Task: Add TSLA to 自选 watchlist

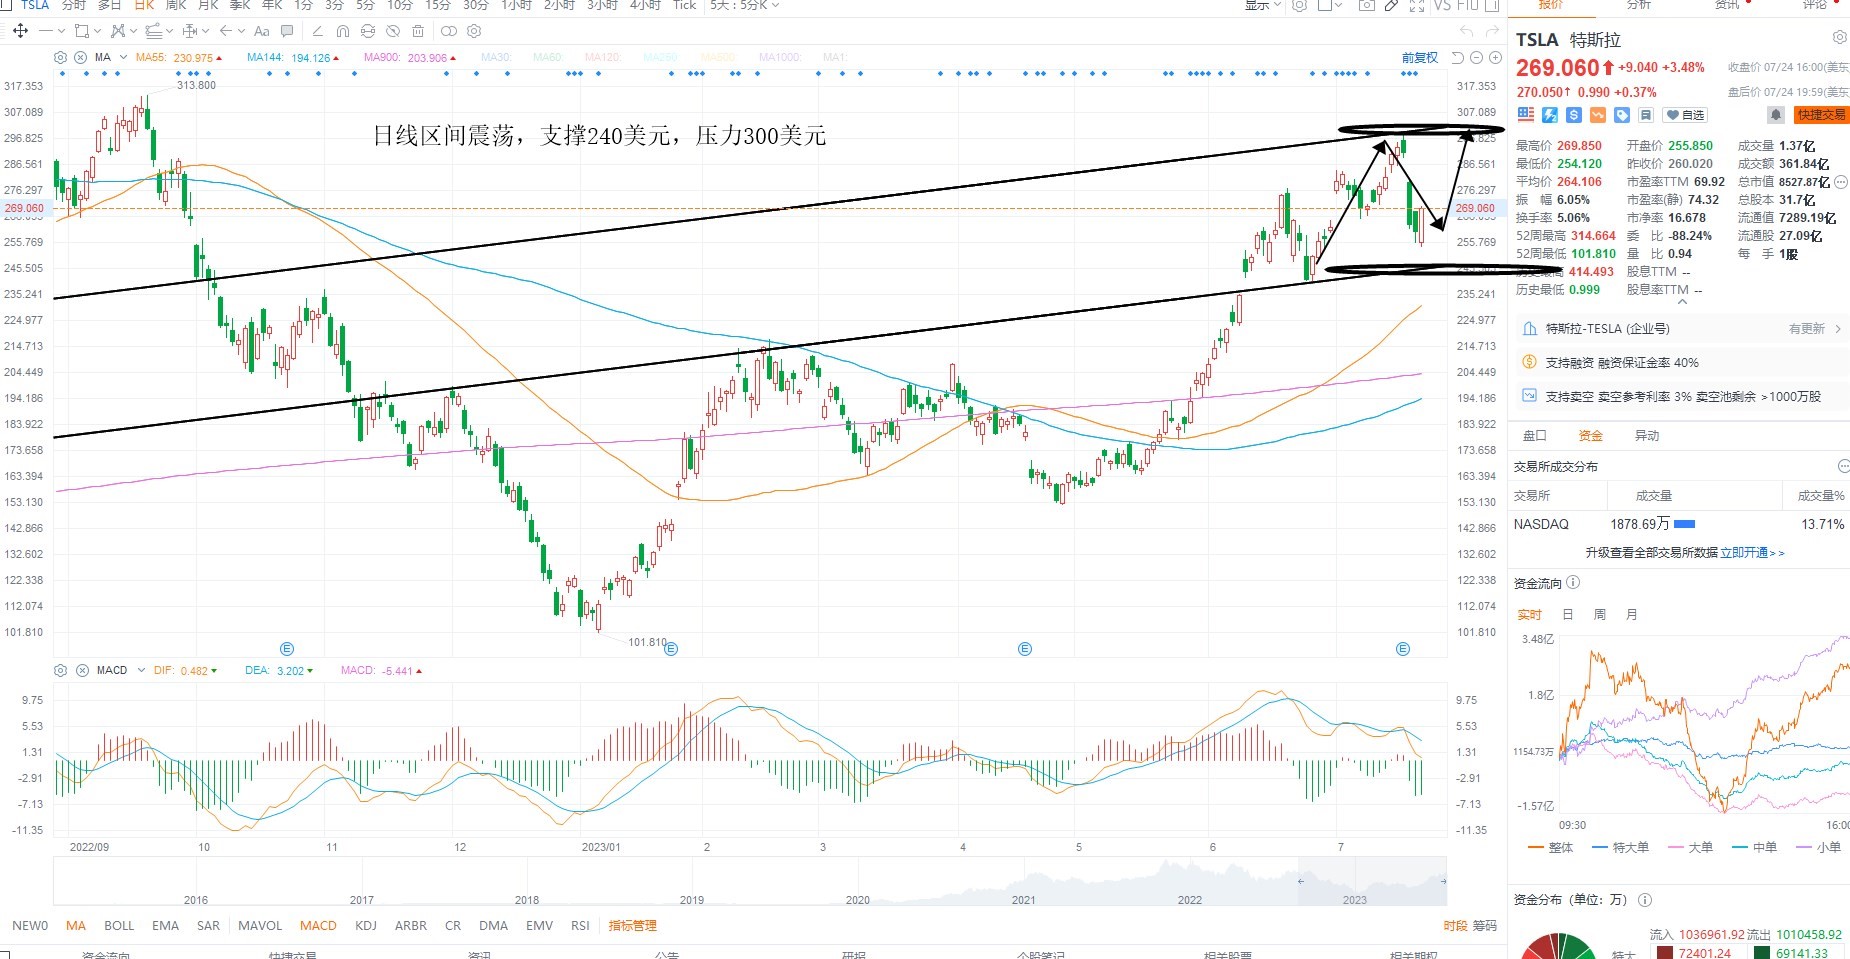Action: [1685, 115]
